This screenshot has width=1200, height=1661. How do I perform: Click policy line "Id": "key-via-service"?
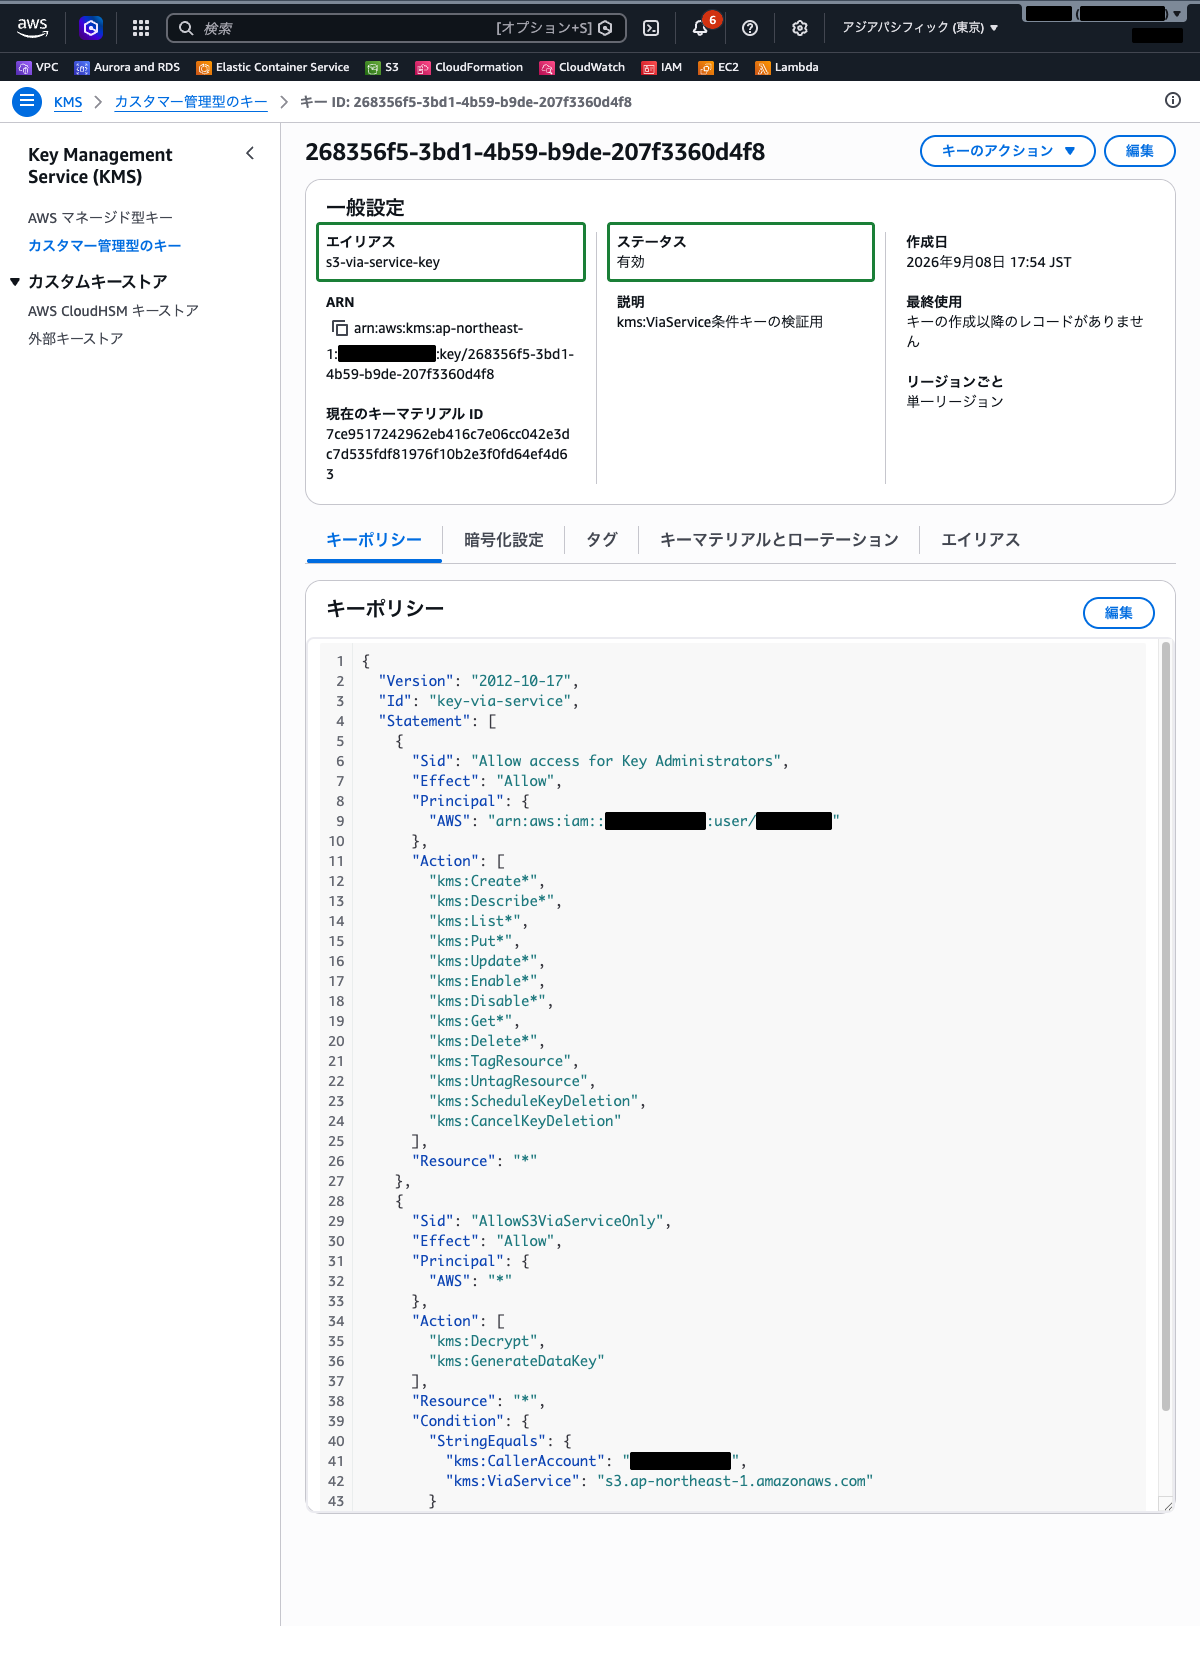[x=478, y=701]
